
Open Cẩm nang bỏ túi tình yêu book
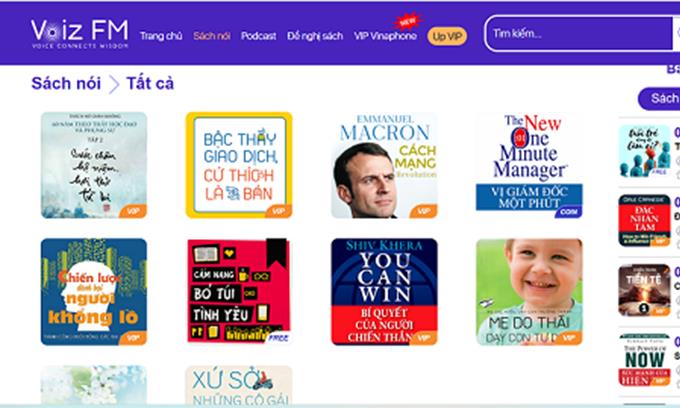click(239, 292)
